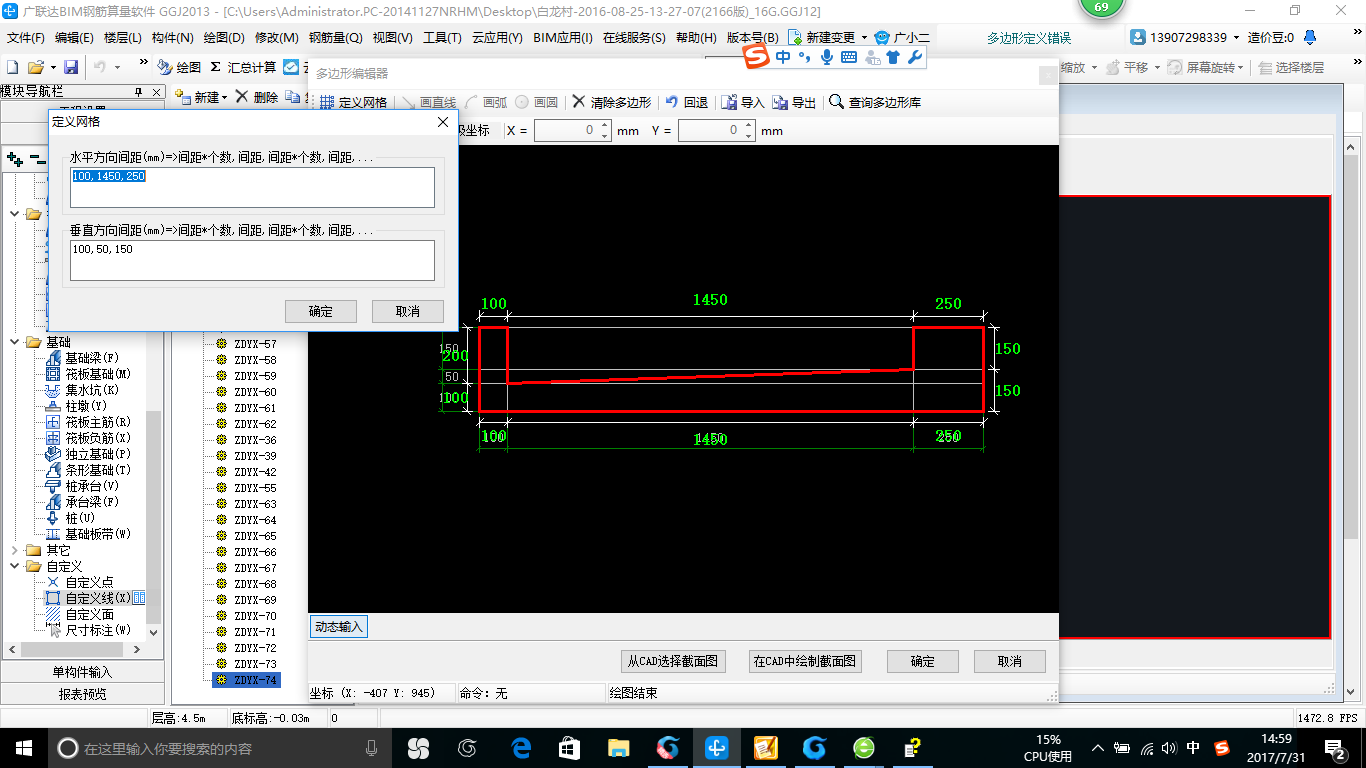
Task: Open the Open-file dropdown arrow
Action: [52, 67]
